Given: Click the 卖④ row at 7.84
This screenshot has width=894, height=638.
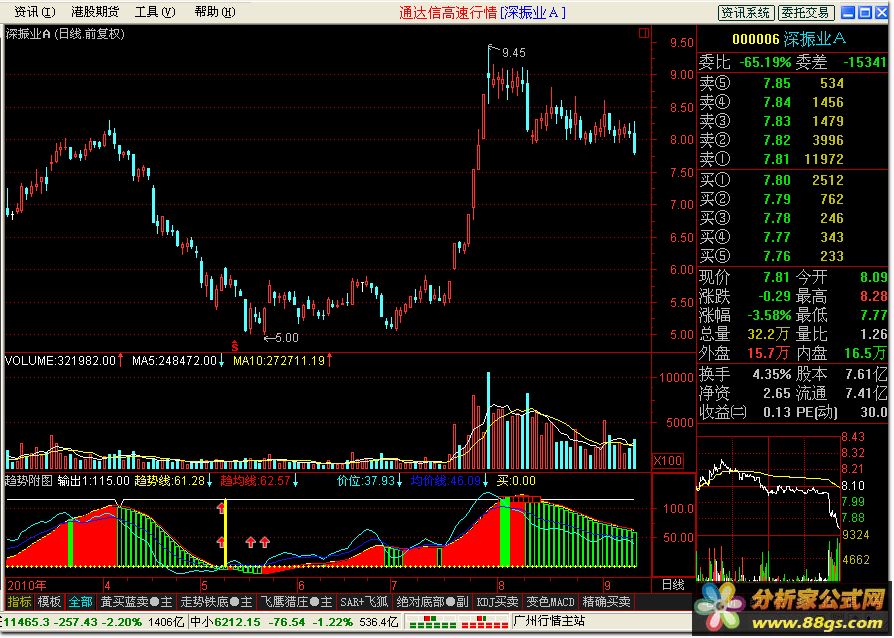Looking at the screenshot, I should click(793, 102).
